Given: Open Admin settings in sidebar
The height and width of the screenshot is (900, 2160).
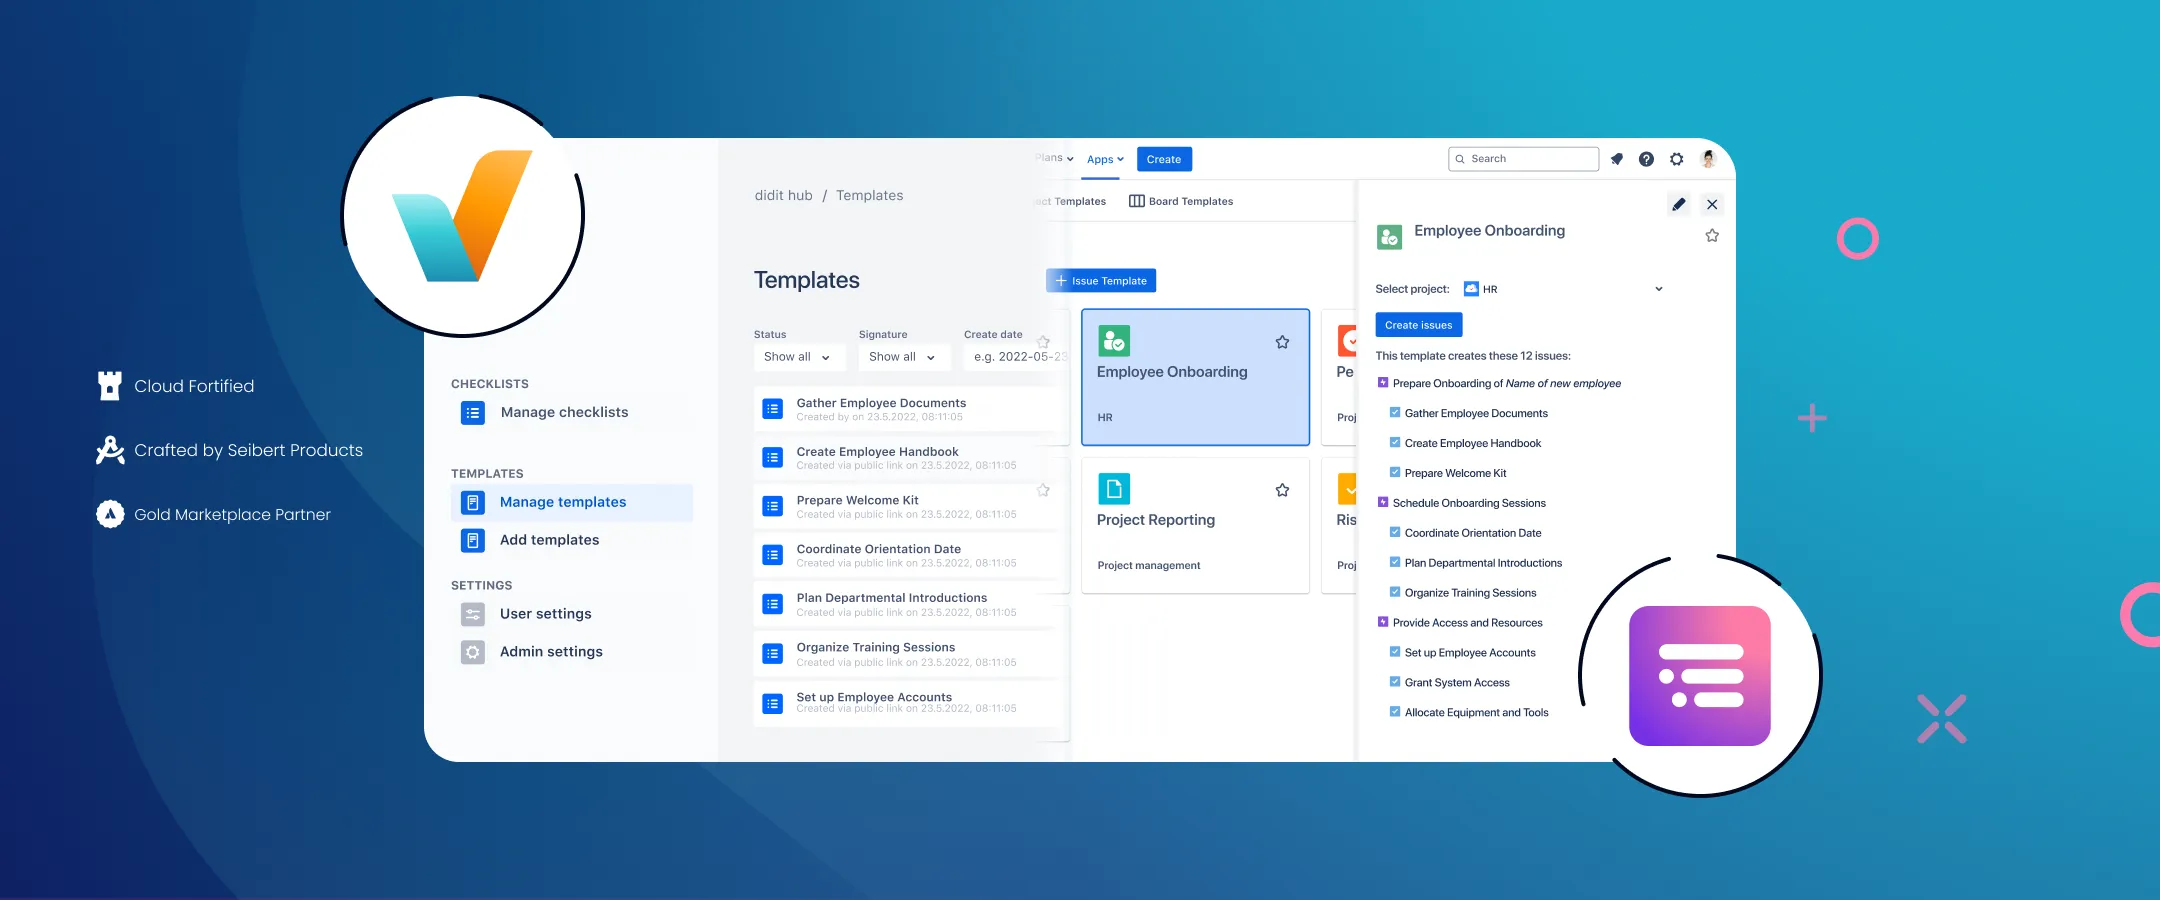Looking at the screenshot, I should [572, 652].
